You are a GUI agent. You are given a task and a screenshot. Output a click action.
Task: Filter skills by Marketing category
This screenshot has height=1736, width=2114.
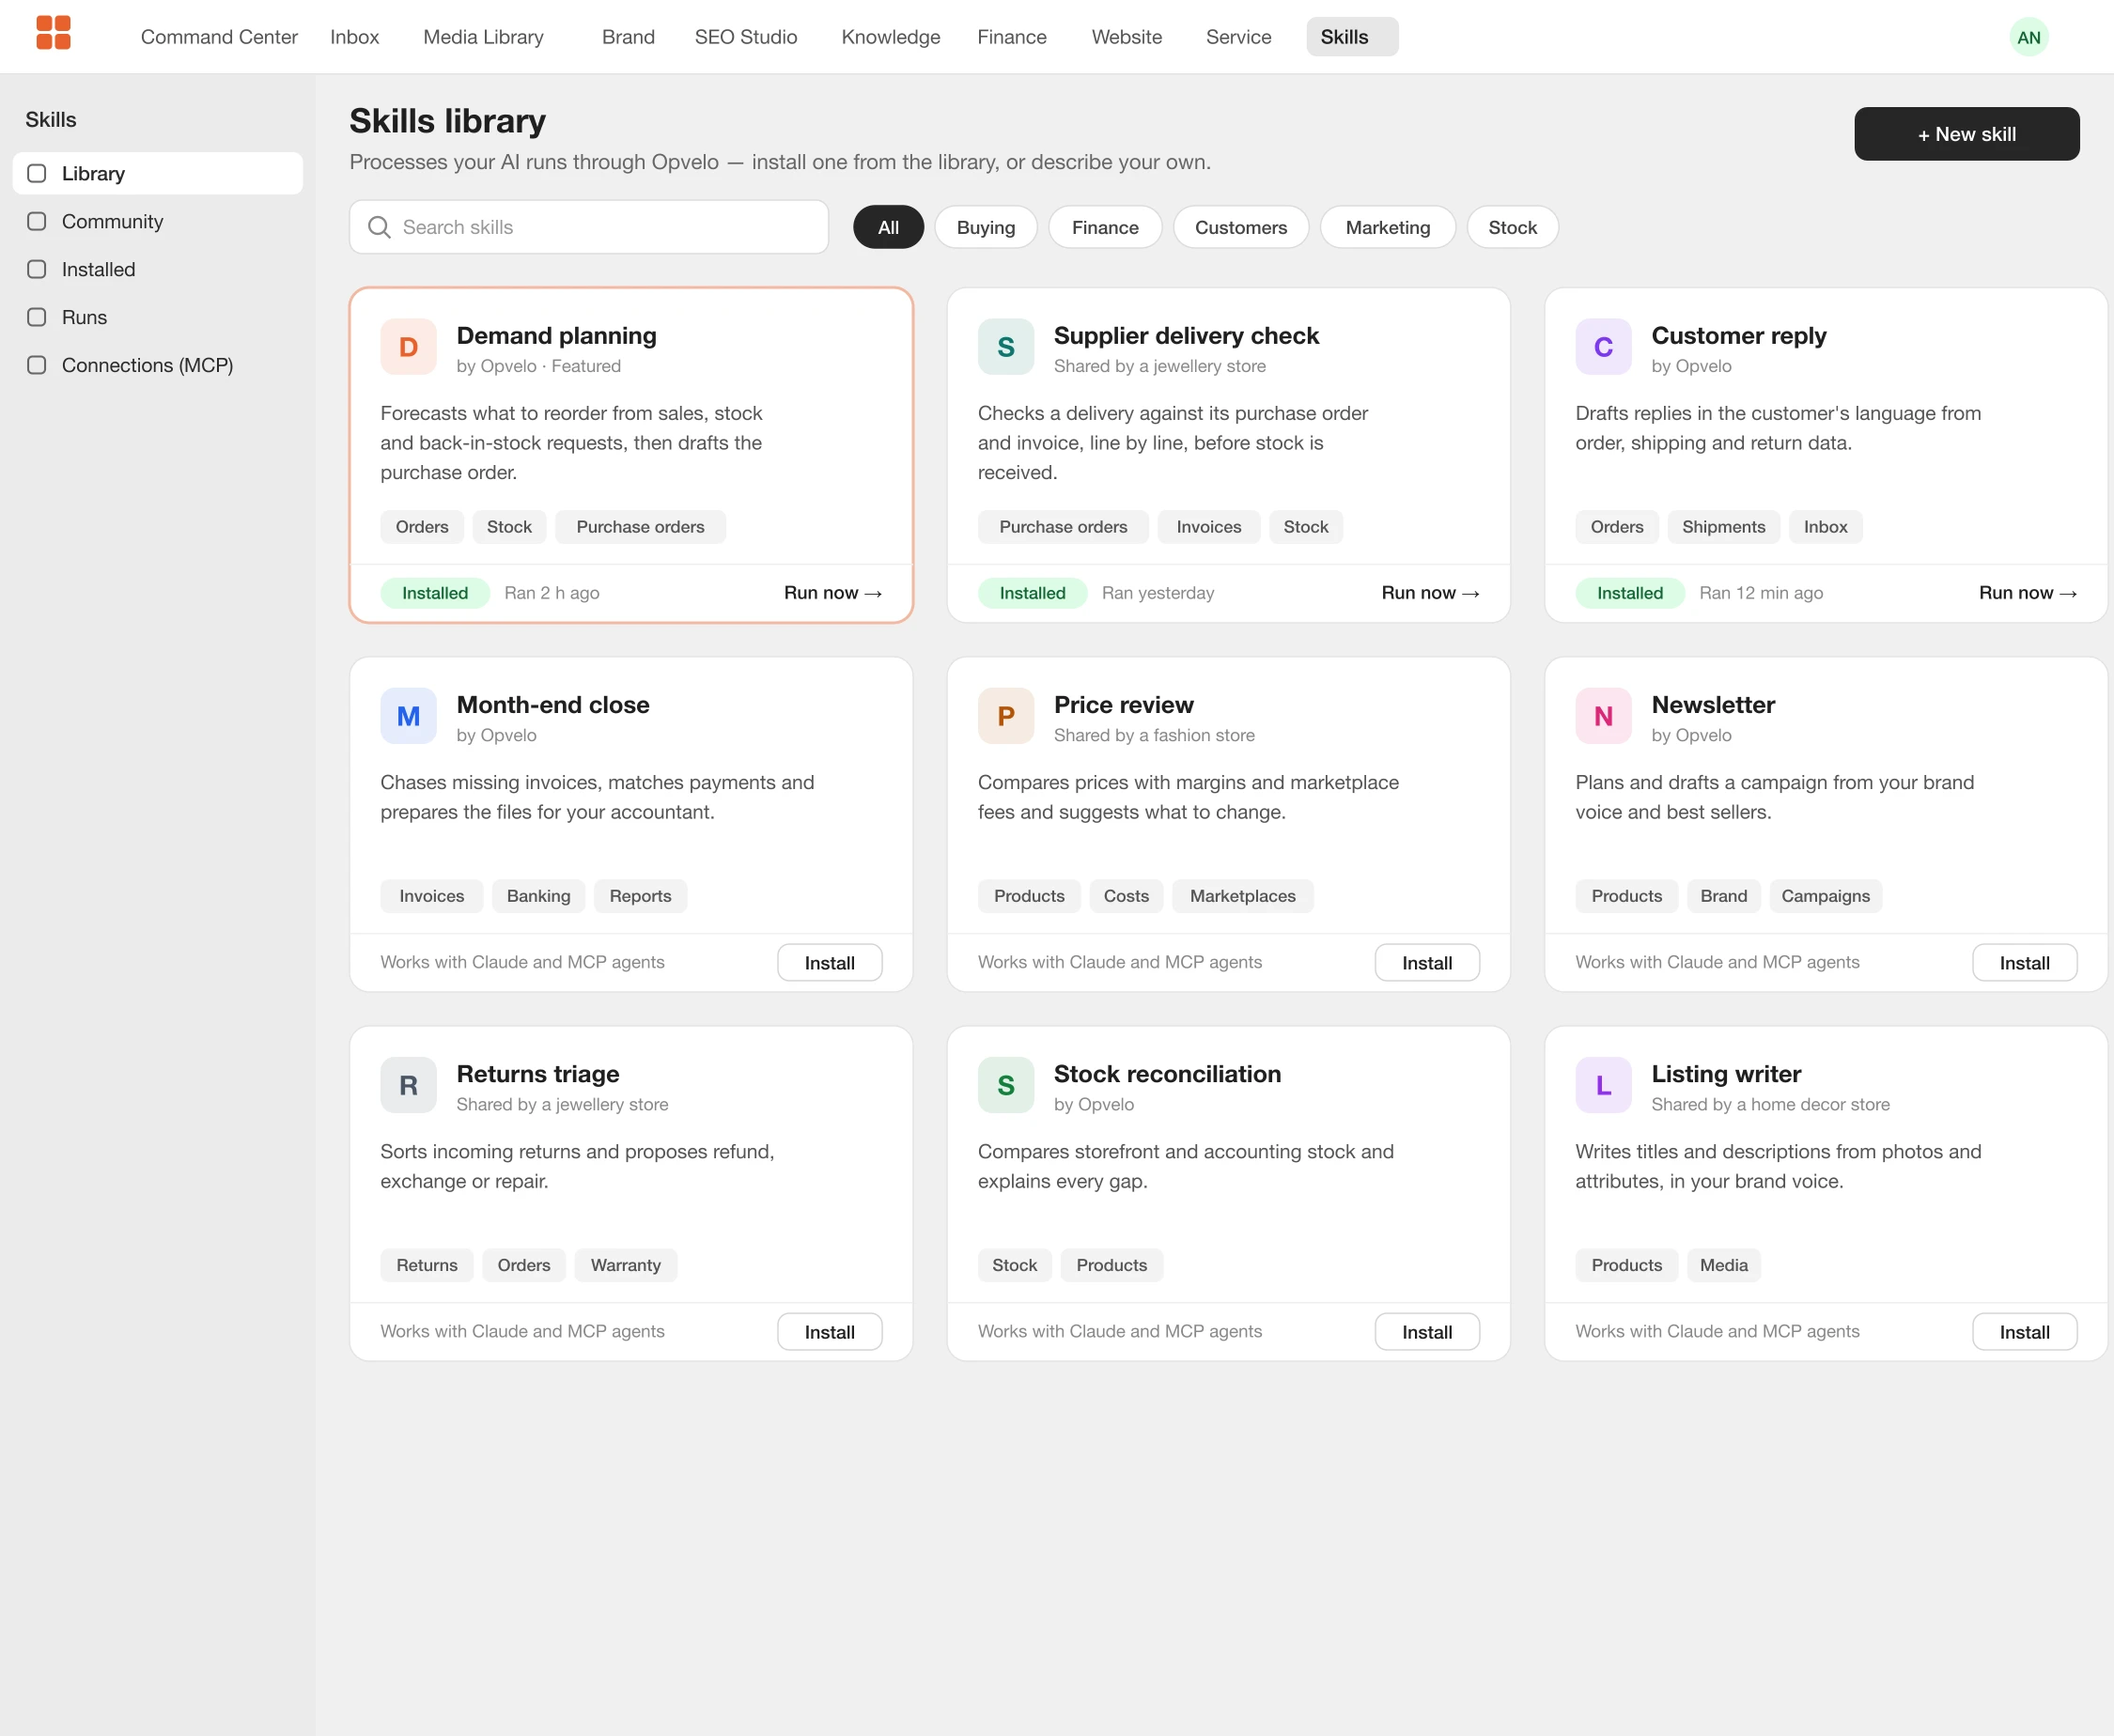(1387, 227)
